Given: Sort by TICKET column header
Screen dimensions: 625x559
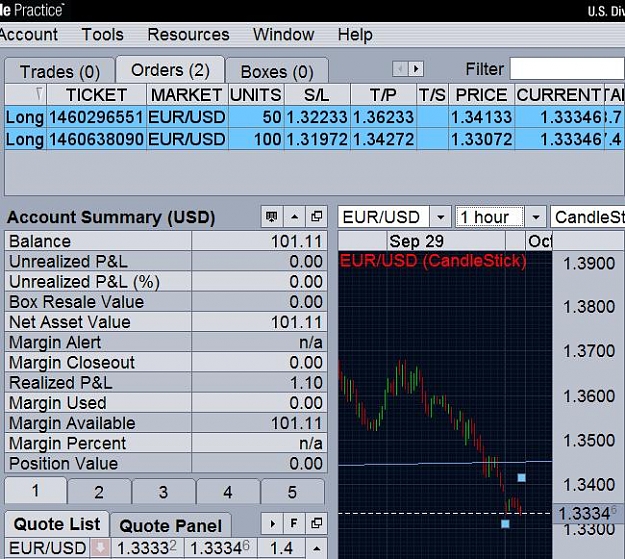Looking at the screenshot, I should point(96,95).
